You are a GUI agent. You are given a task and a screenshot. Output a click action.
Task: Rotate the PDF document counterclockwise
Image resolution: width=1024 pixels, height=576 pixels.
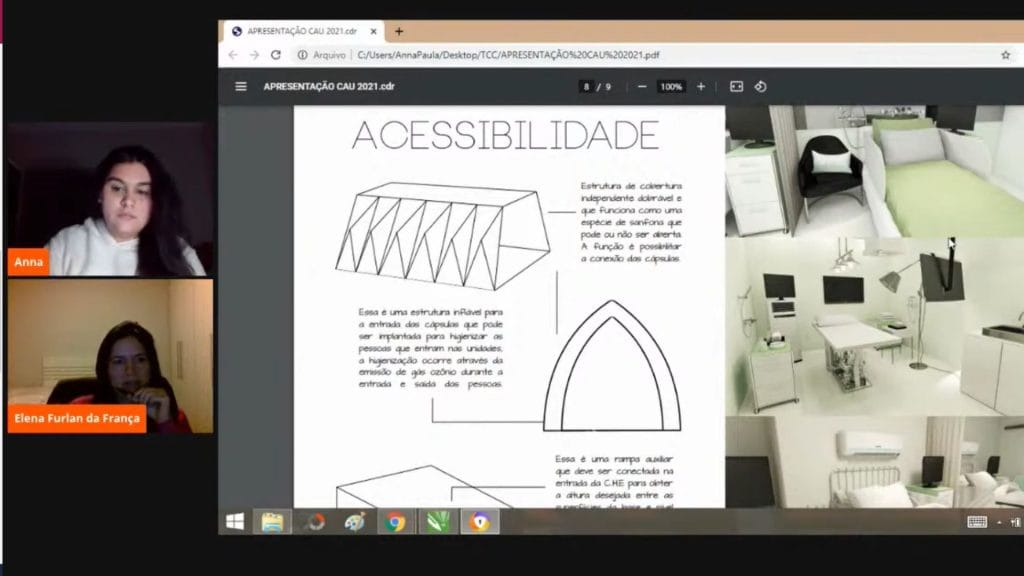pyautogui.click(x=760, y=87)
